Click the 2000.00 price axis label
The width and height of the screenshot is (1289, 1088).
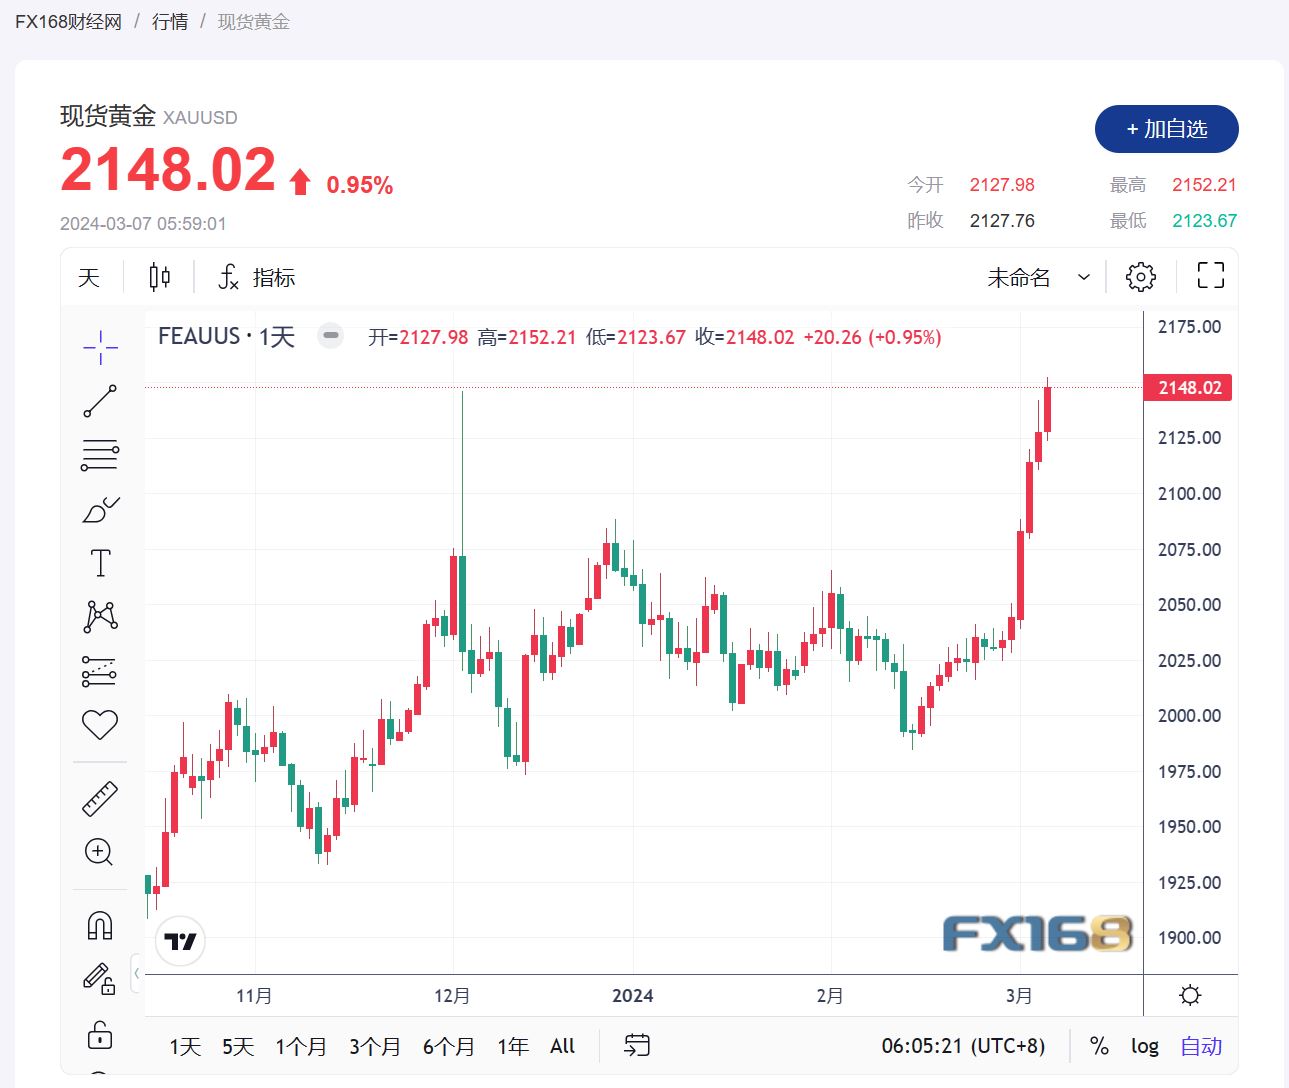tap(1189, 716)
